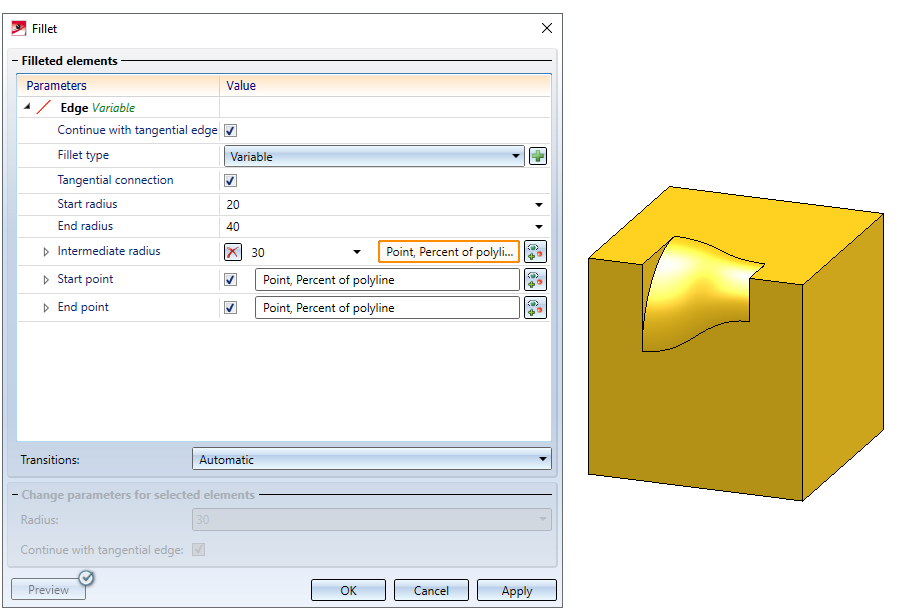Click the Preview button
Image resolution: width=900 pixels, height=615 pixels.
coord(48,590)
